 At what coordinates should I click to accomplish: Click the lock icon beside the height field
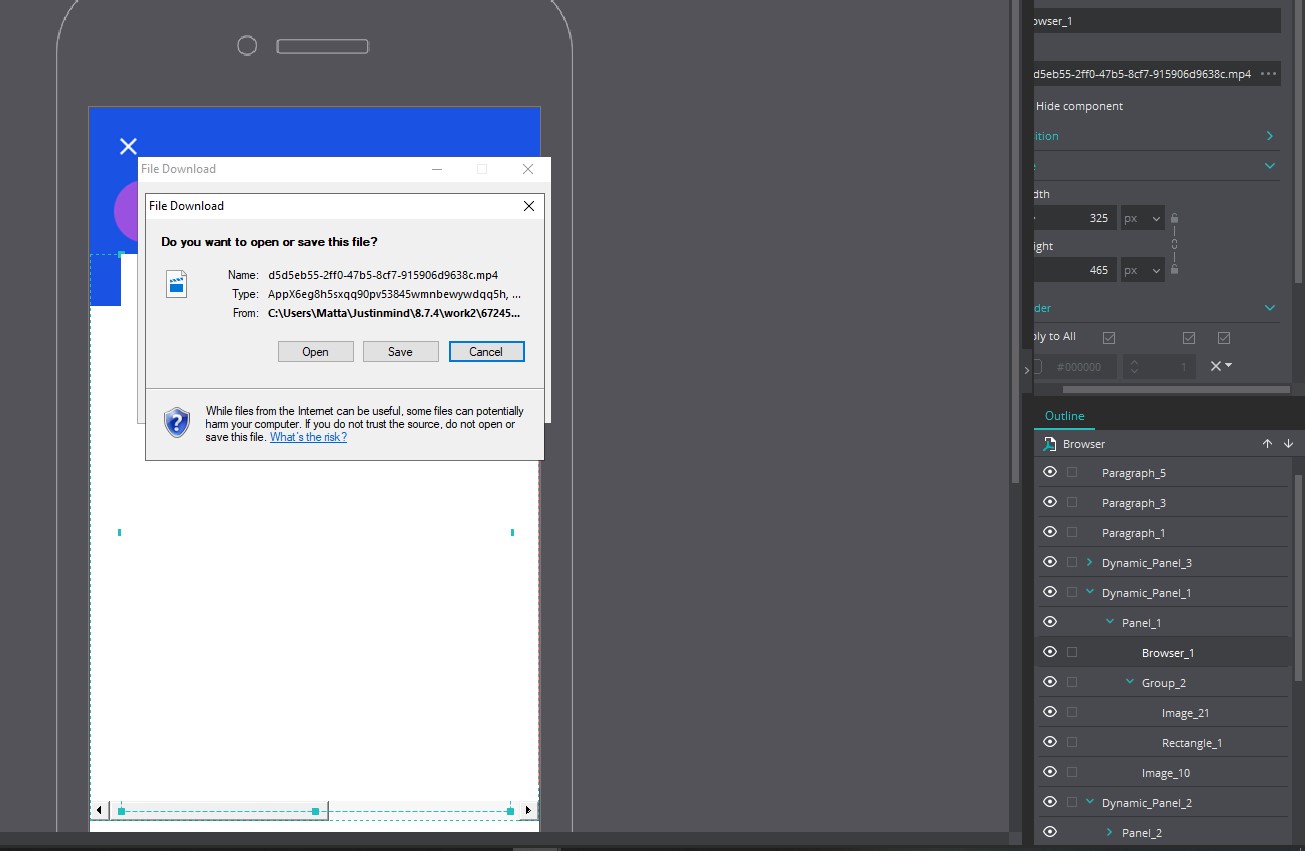[1174, 269]
